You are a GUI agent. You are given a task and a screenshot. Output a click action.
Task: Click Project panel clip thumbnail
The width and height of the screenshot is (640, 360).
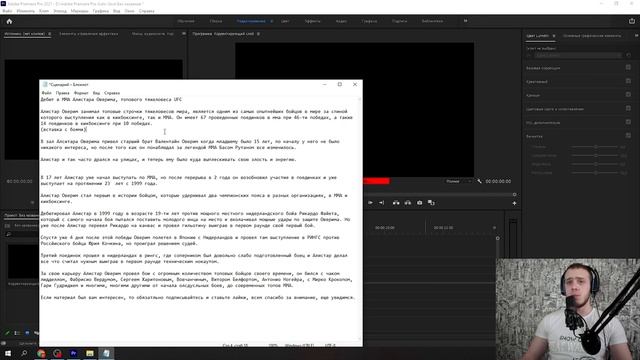click(x=23, y=262)
